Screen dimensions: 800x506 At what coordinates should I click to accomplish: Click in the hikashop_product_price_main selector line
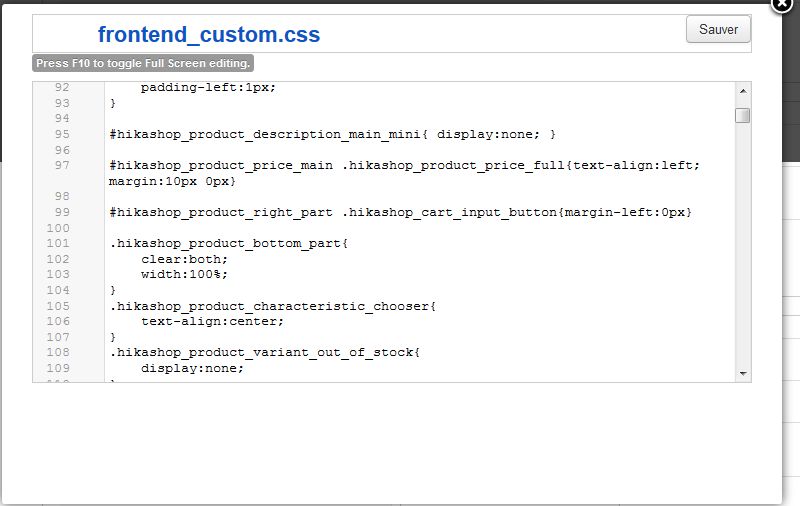click(x=404, y=165)
